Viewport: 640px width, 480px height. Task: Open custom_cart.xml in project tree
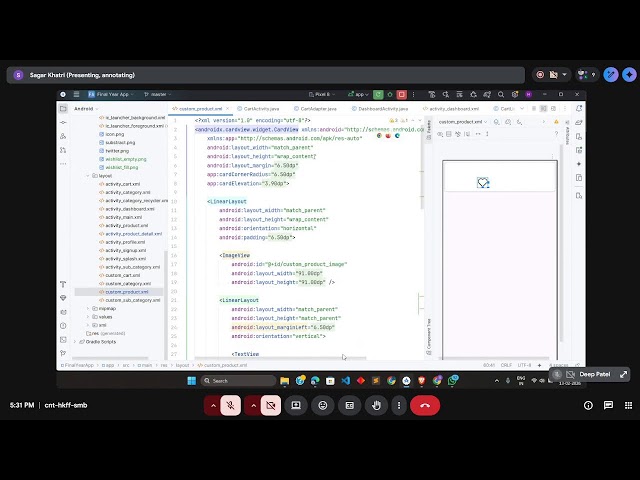(x=120, y=275)
